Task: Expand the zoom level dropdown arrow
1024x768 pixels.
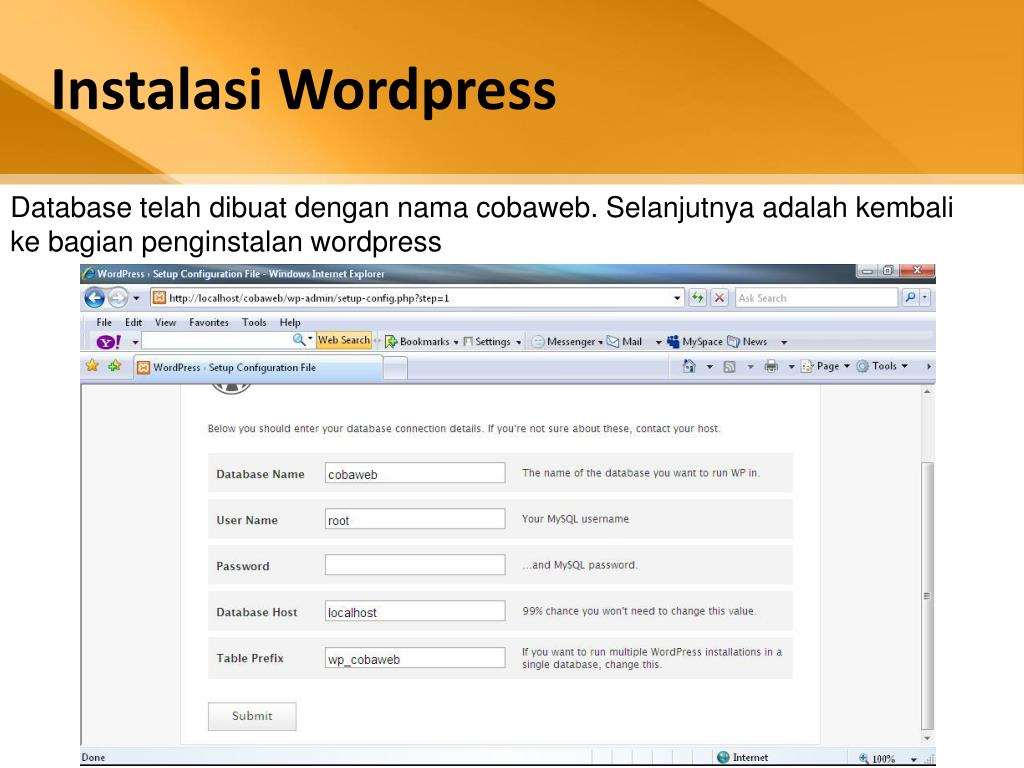Action: pyautogui.click(x=914, y=759)
